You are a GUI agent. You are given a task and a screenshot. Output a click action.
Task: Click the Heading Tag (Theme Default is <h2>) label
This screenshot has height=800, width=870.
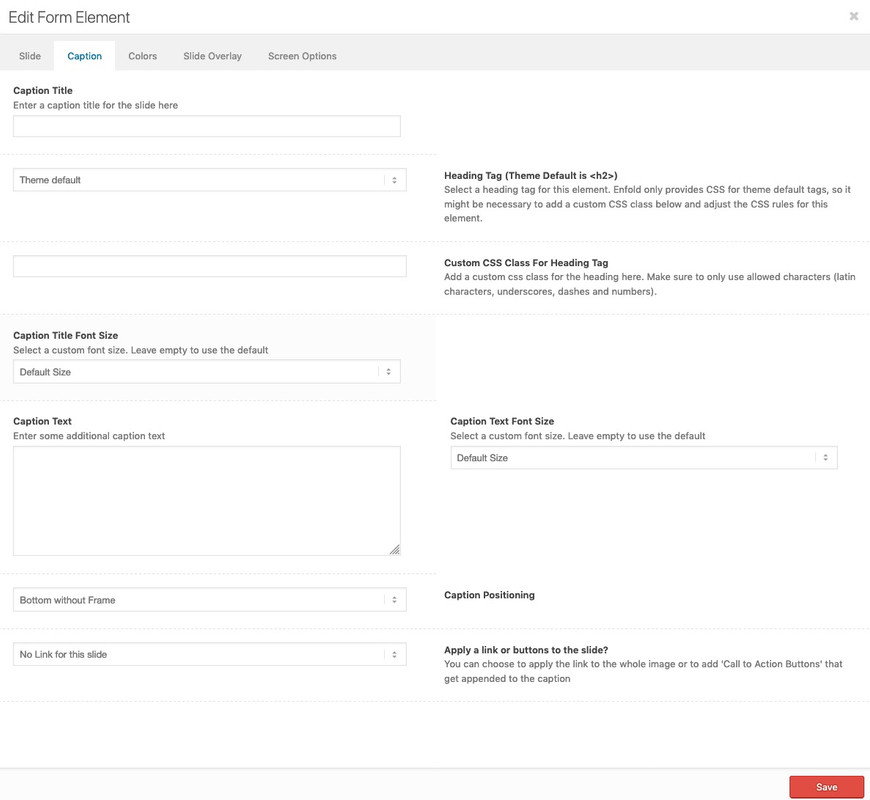(530, 175)
